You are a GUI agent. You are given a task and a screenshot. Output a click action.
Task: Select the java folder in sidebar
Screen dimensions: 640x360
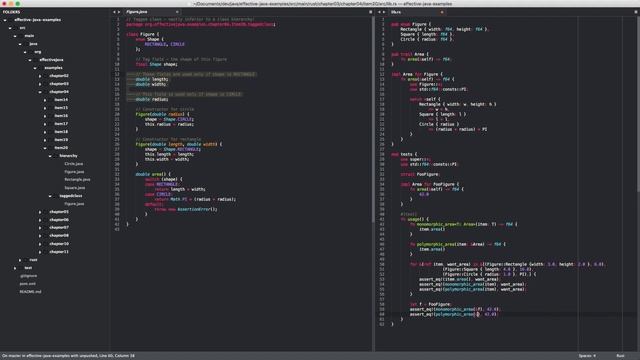click(x=33, y=44)
